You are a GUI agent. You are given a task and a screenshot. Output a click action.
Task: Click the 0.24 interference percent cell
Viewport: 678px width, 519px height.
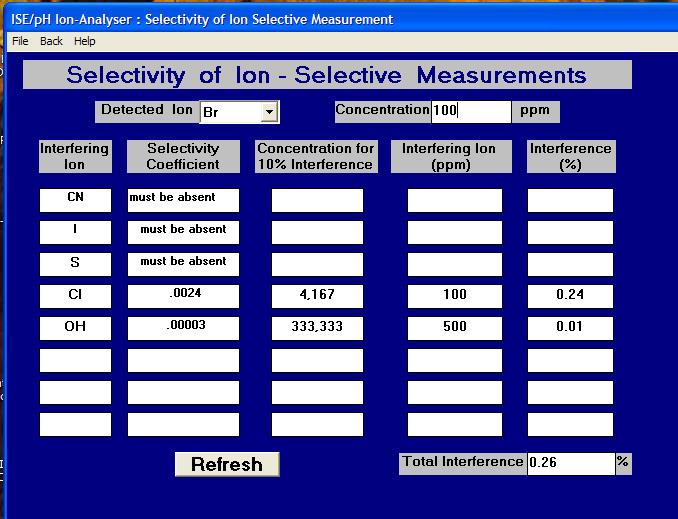tap(570, 296)
